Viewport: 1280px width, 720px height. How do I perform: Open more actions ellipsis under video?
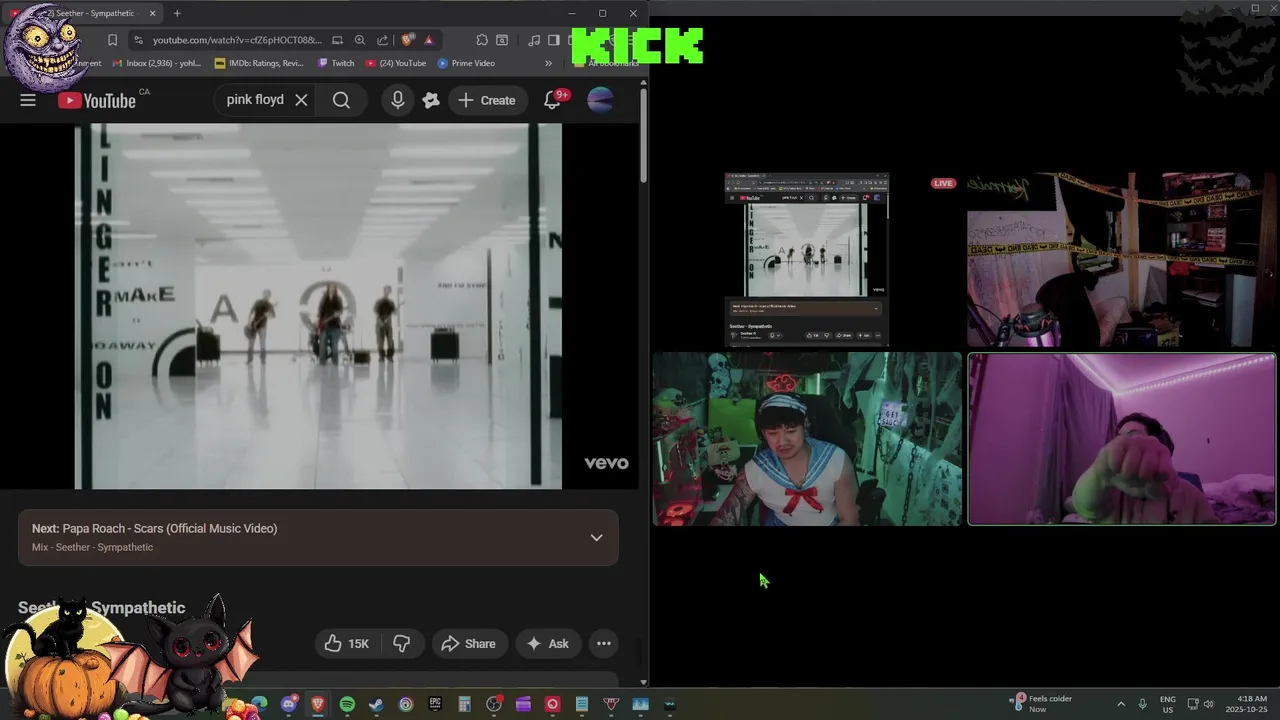pos(604,644)
